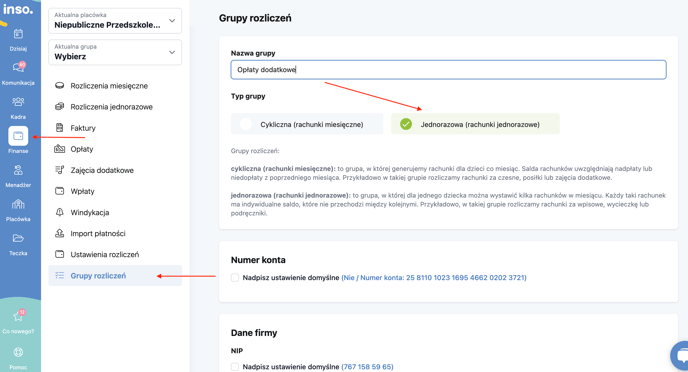Click the Wpłaty wallet icon
Screen dimensions: 688x372
(59, 191)
